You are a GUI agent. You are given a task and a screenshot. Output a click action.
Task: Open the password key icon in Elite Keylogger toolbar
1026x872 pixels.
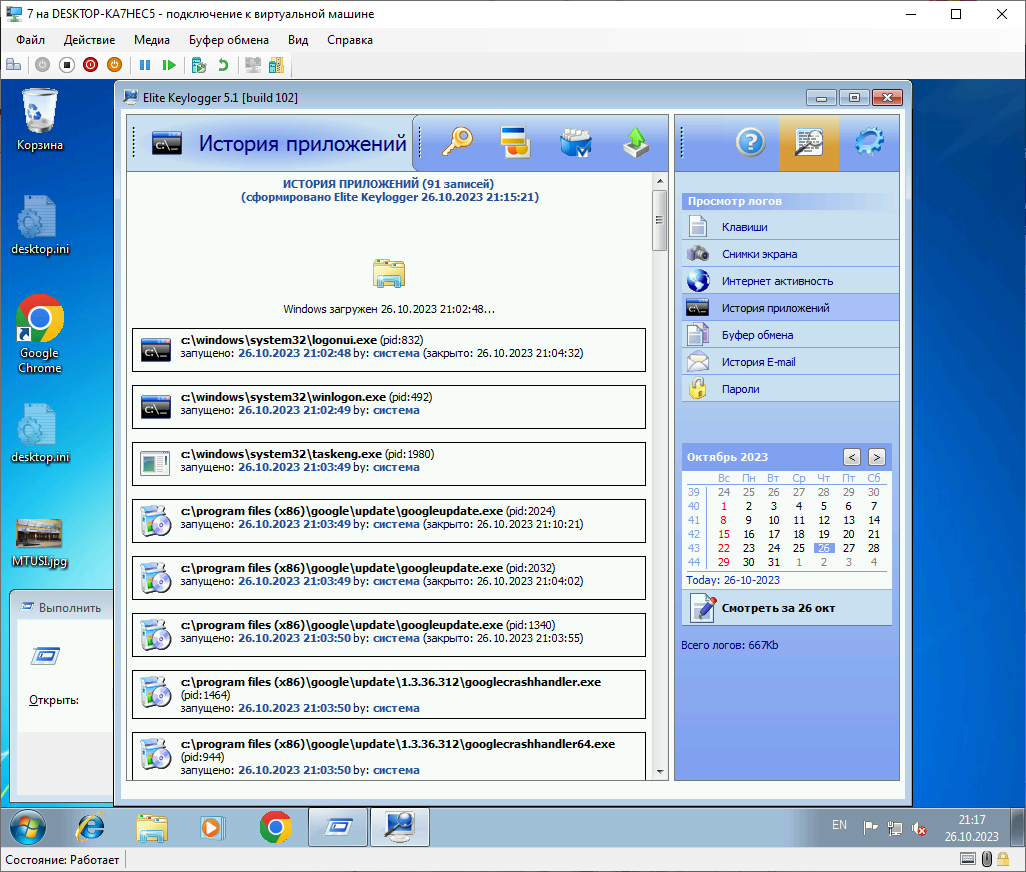point(457,142)
